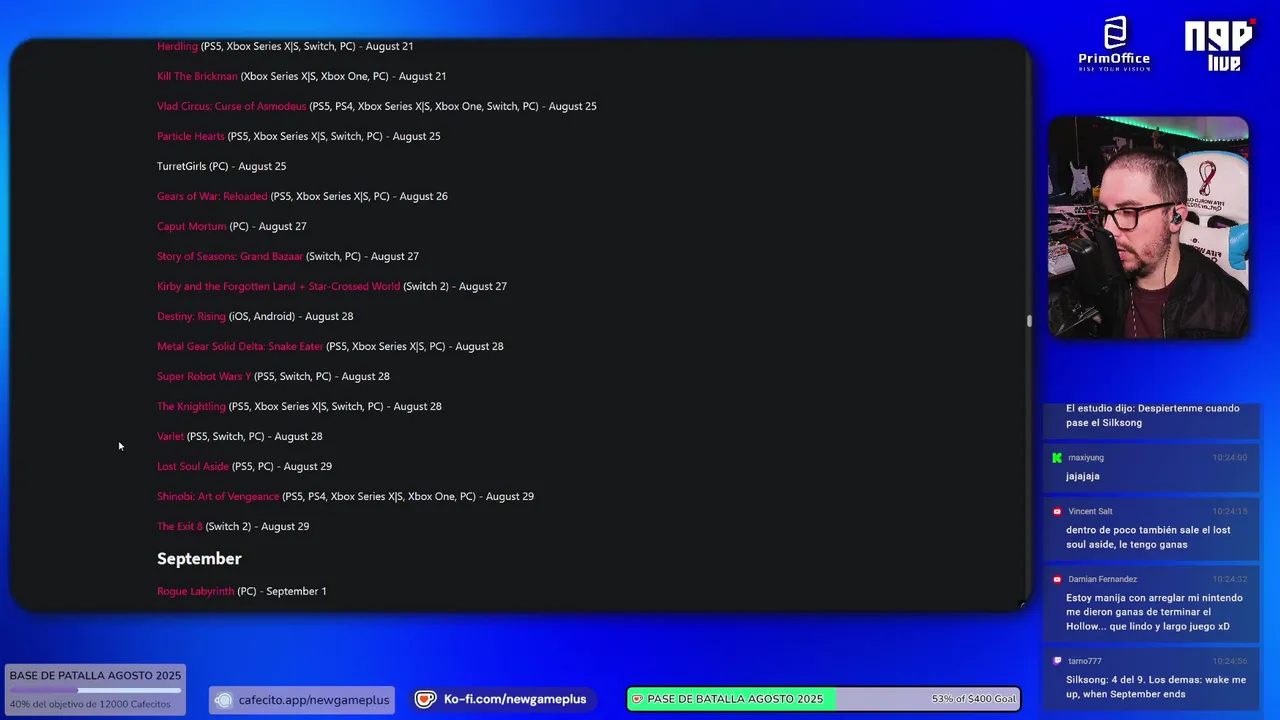Open the Lost Soul Aside link
This screenshot has width=1280, height=720.
coord(193,466)
